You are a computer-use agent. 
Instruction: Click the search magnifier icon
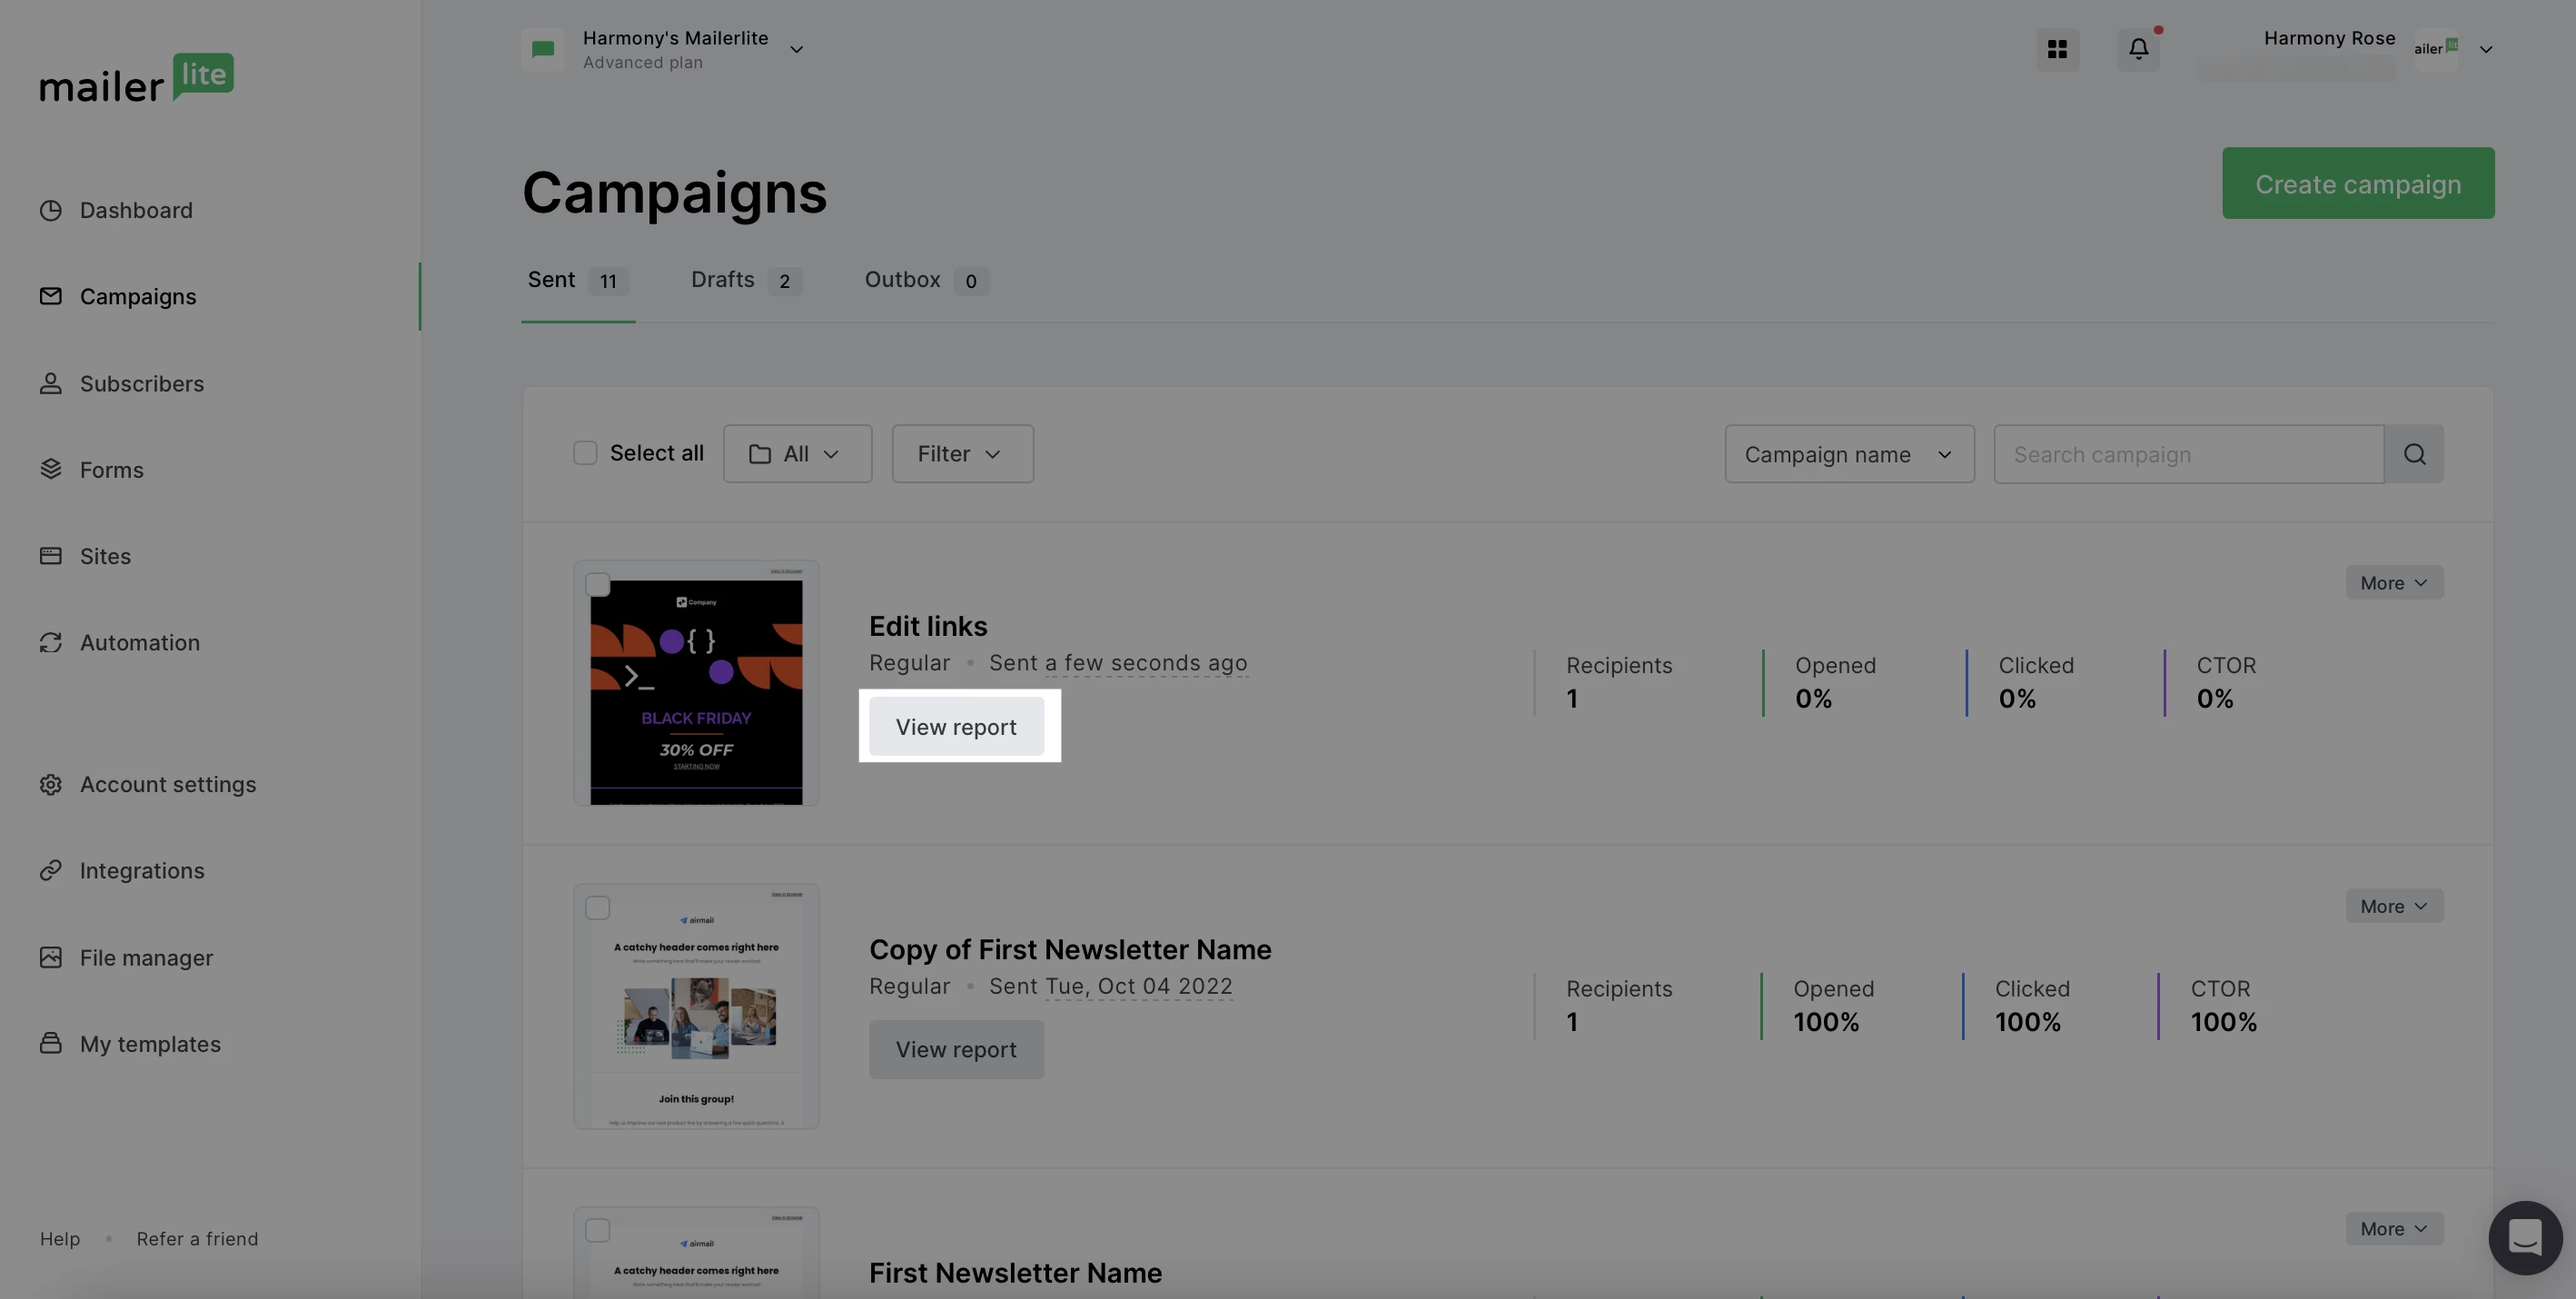point(2414,455)
